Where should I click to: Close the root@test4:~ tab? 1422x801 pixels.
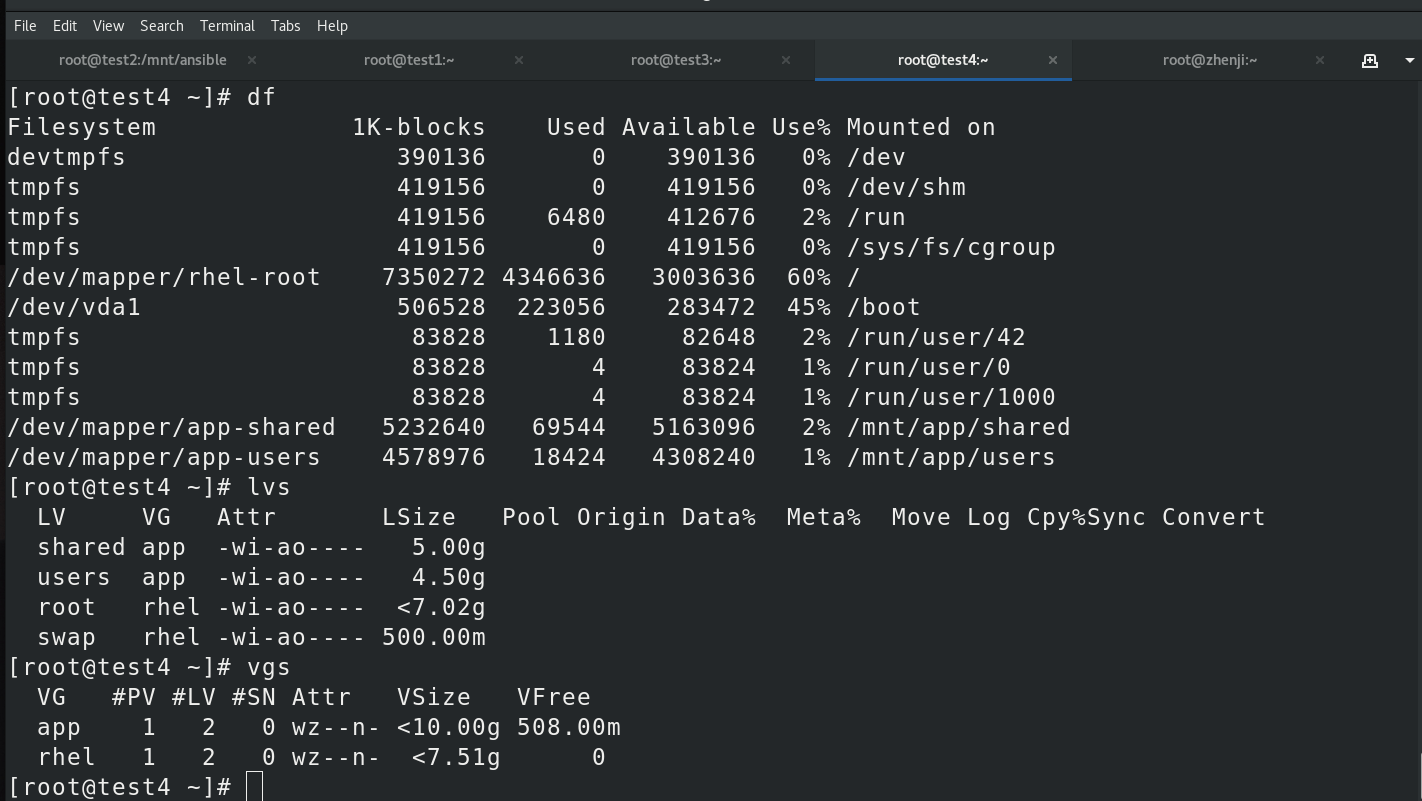[x=1053, y=60]
